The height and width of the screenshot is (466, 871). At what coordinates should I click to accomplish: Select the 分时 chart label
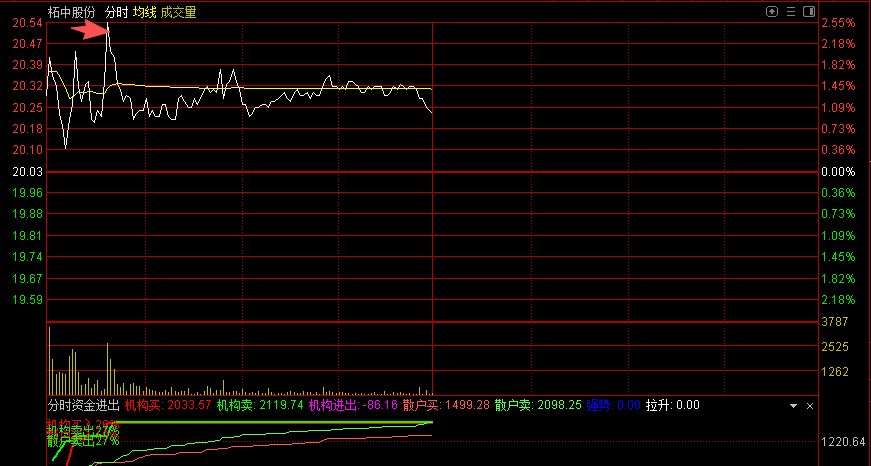point(116,12)
